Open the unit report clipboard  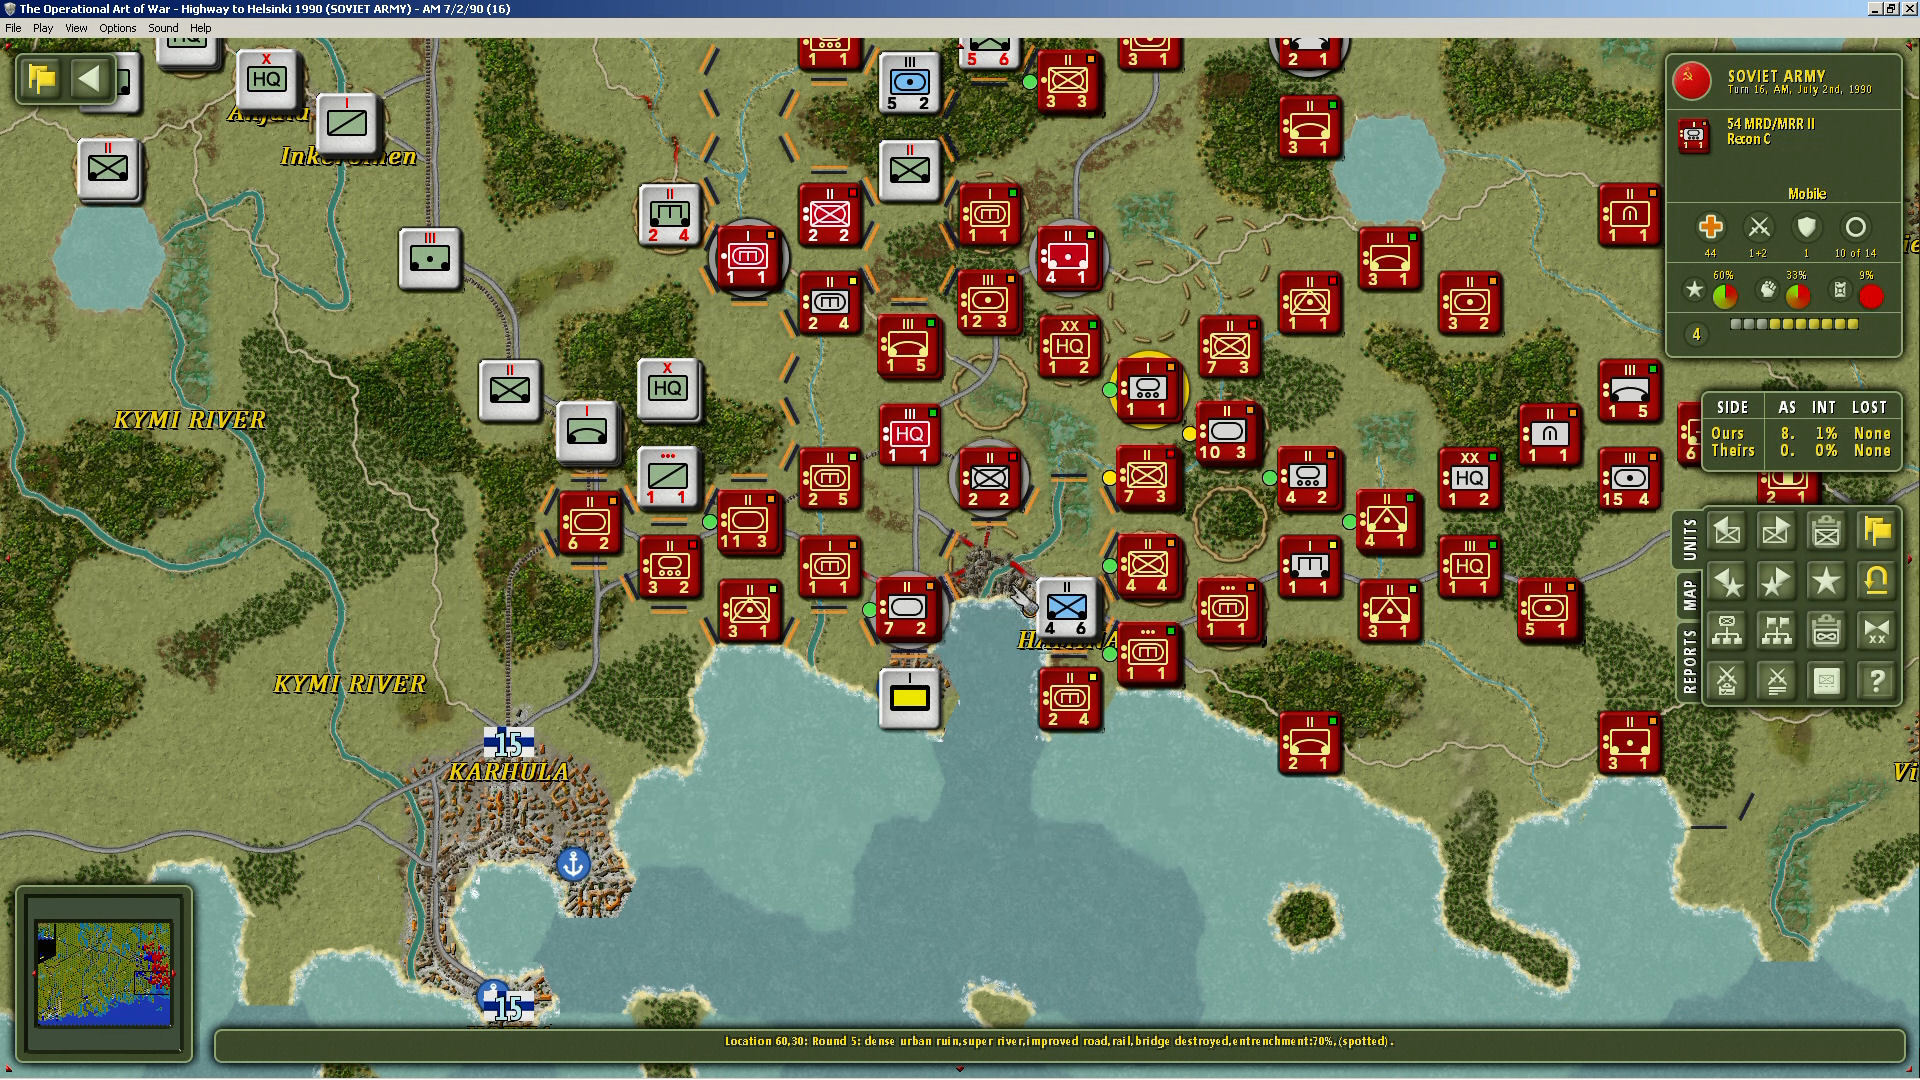(x=1826, y=532)
